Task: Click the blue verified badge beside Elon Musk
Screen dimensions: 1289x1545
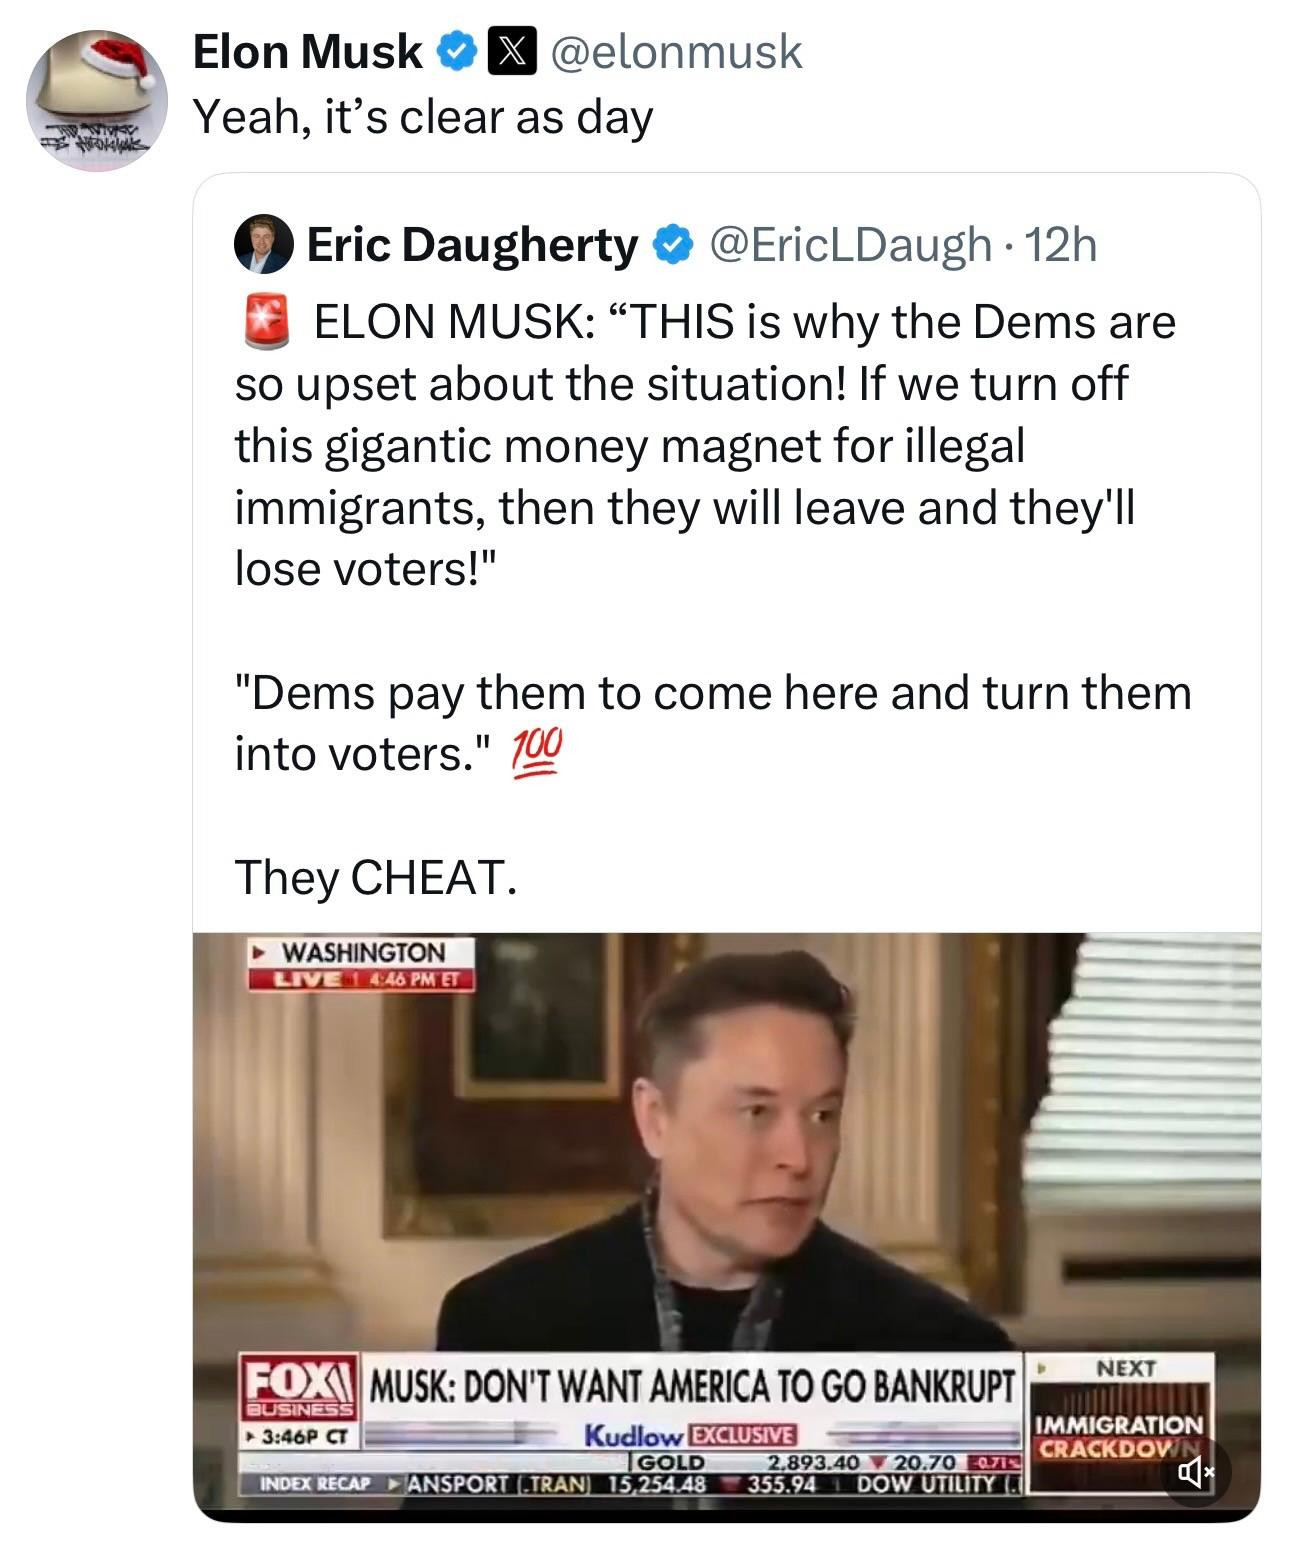Action: coord(457,52)
